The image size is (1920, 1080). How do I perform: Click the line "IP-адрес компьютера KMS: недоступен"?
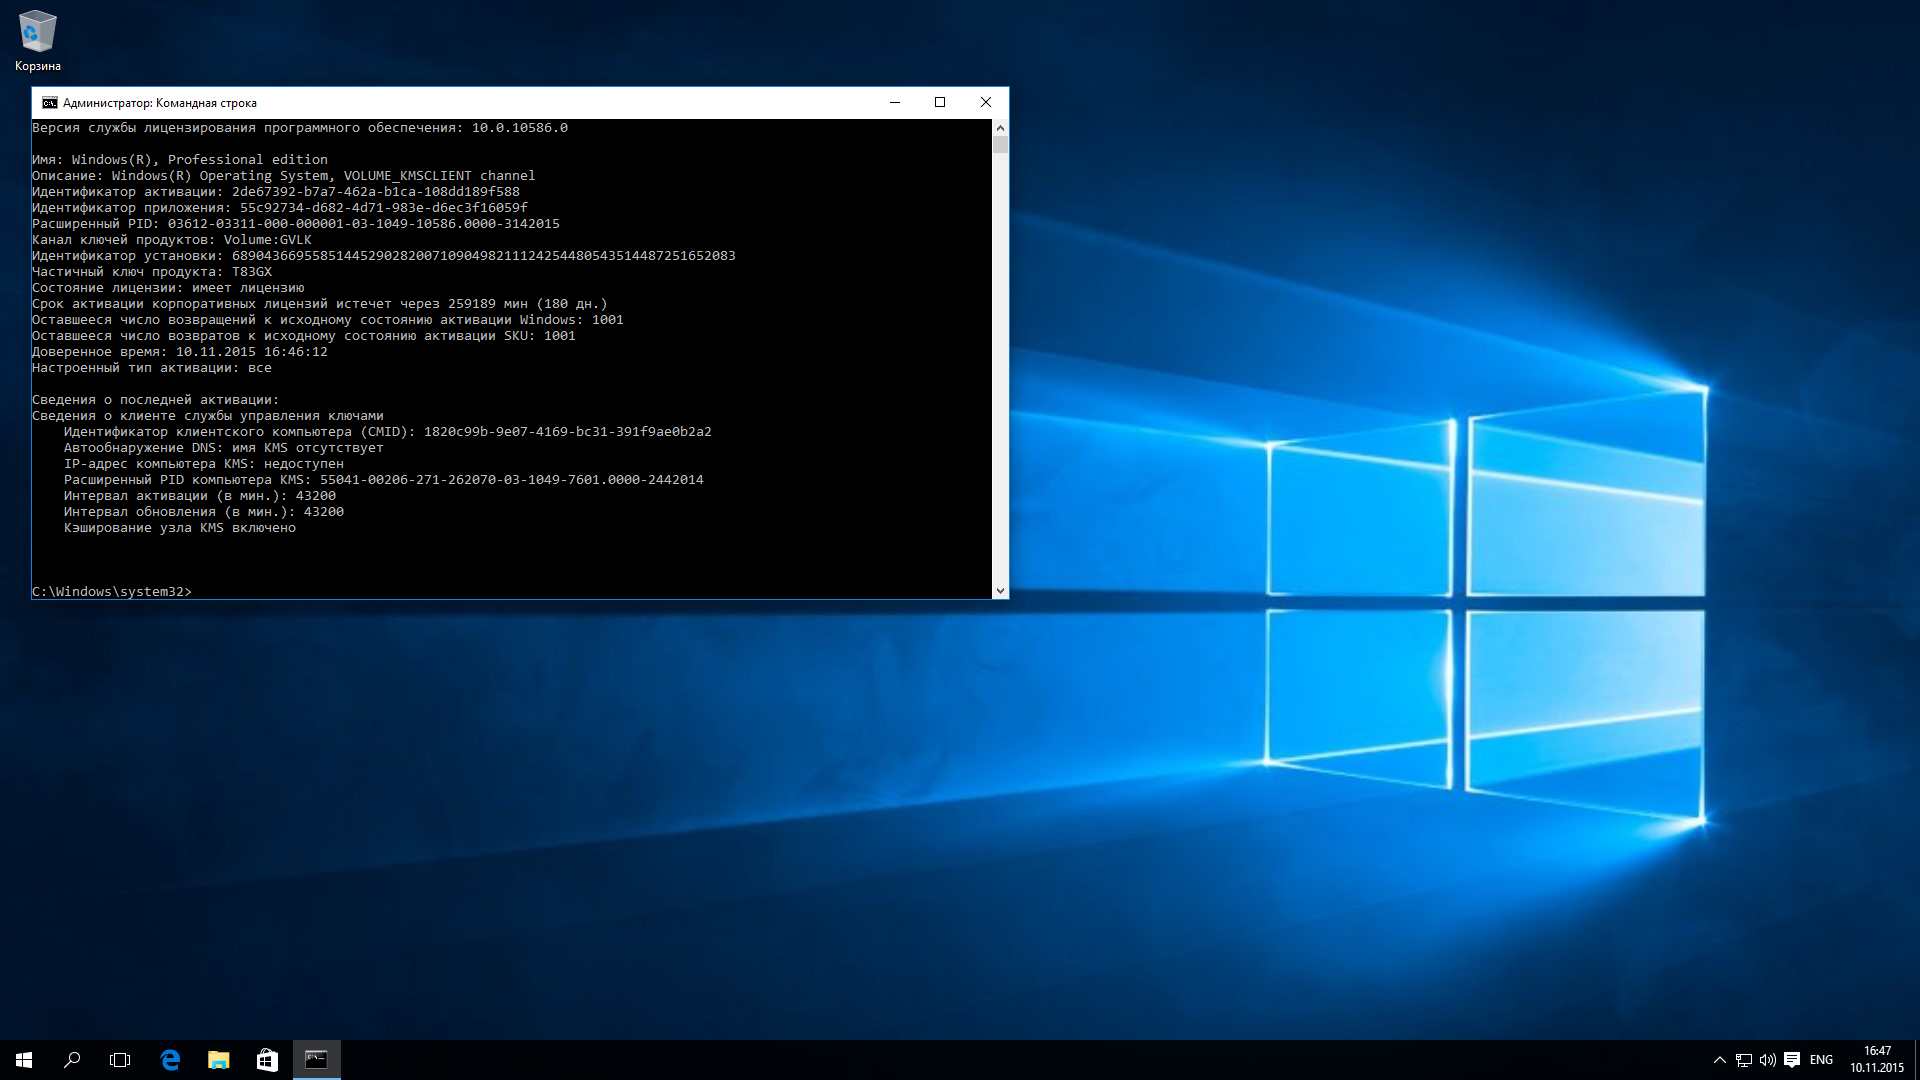pos(204,464)
